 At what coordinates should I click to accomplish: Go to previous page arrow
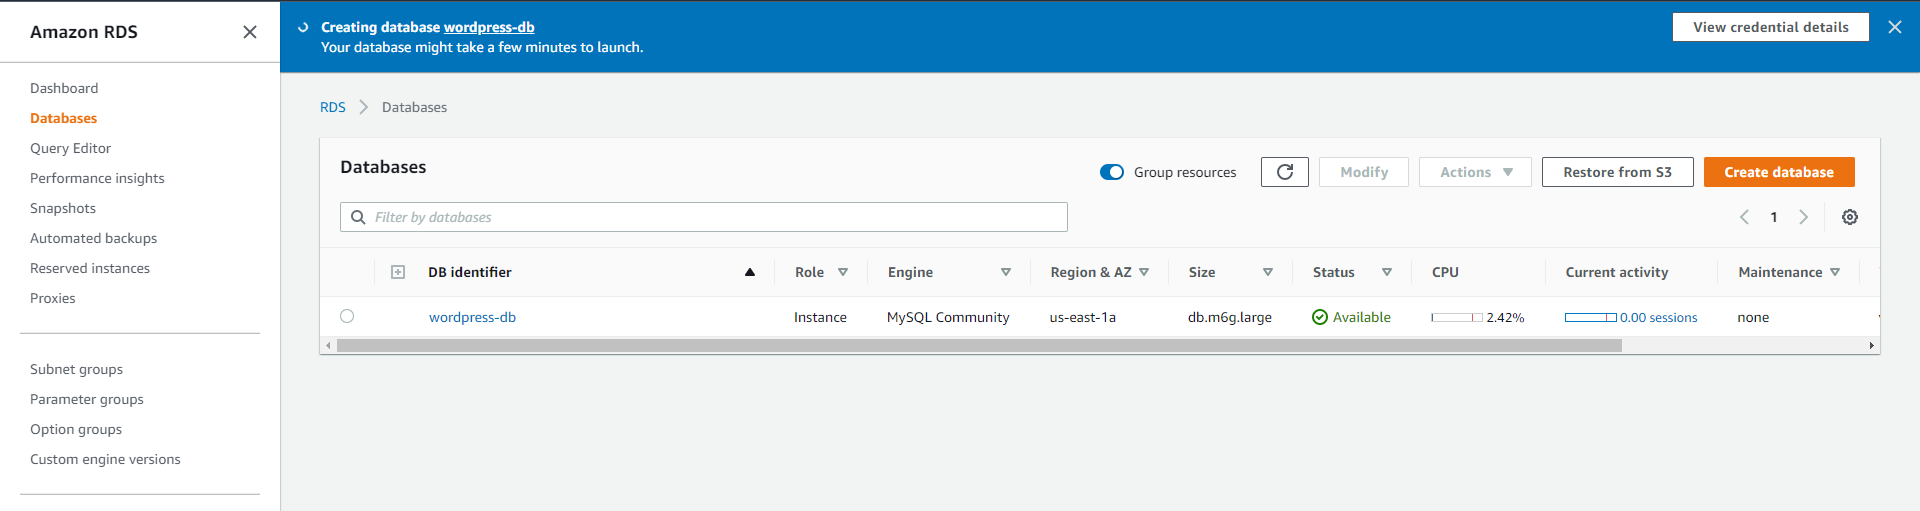click(x=1744, y=217)
